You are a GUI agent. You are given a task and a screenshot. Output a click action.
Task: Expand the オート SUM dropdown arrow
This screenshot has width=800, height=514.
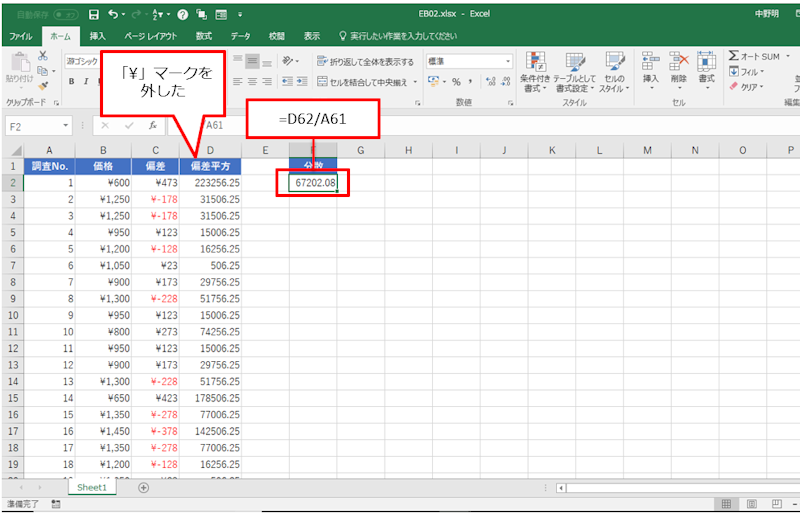tap(786, 57)
